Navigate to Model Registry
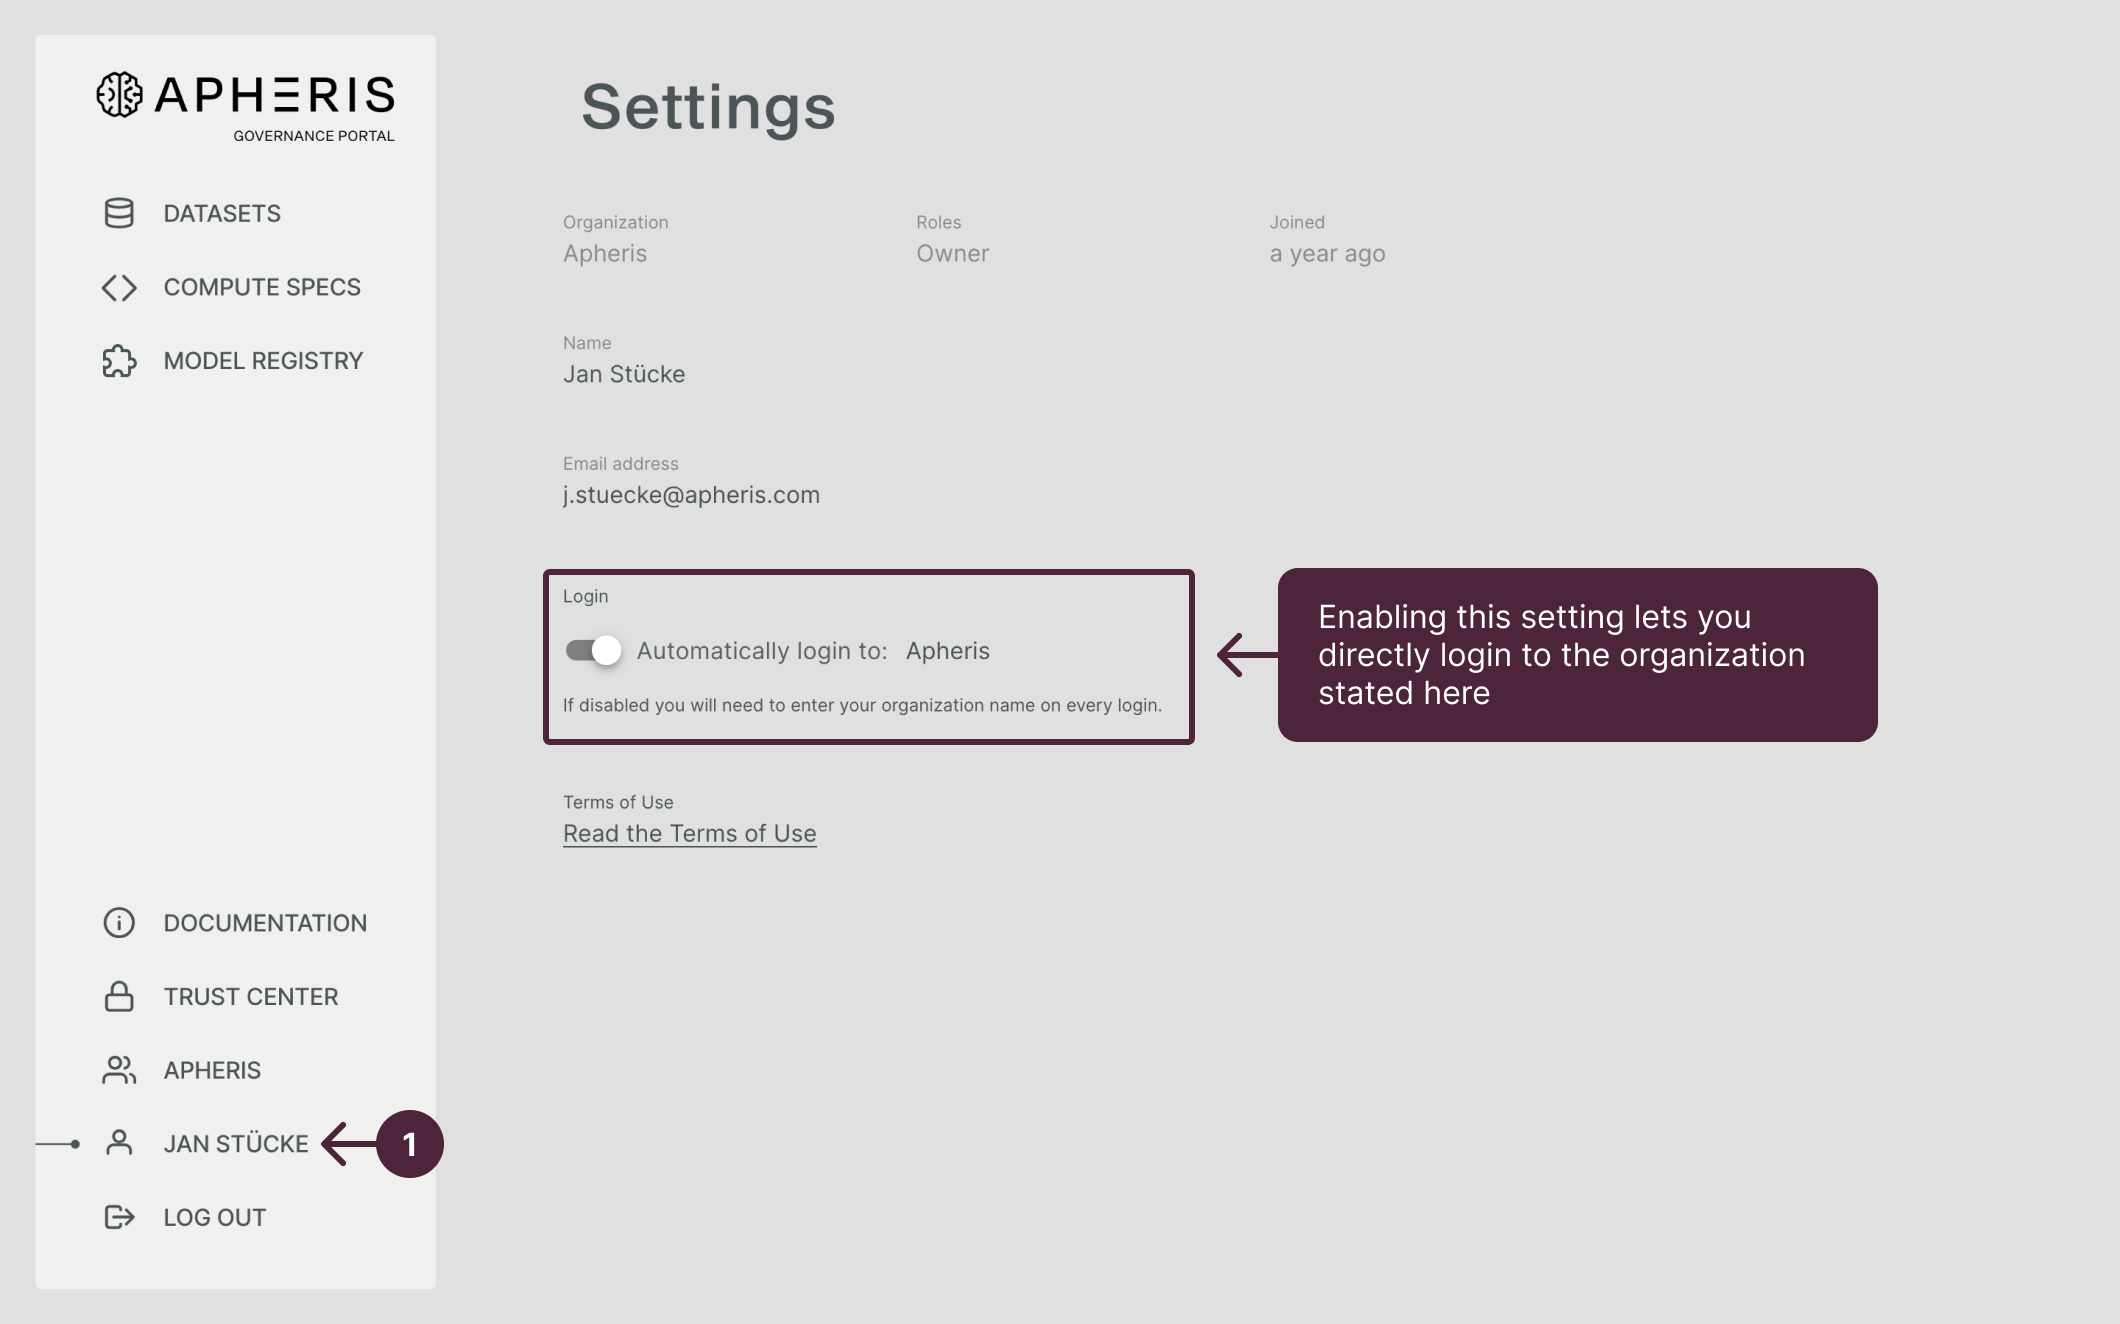 263,361
